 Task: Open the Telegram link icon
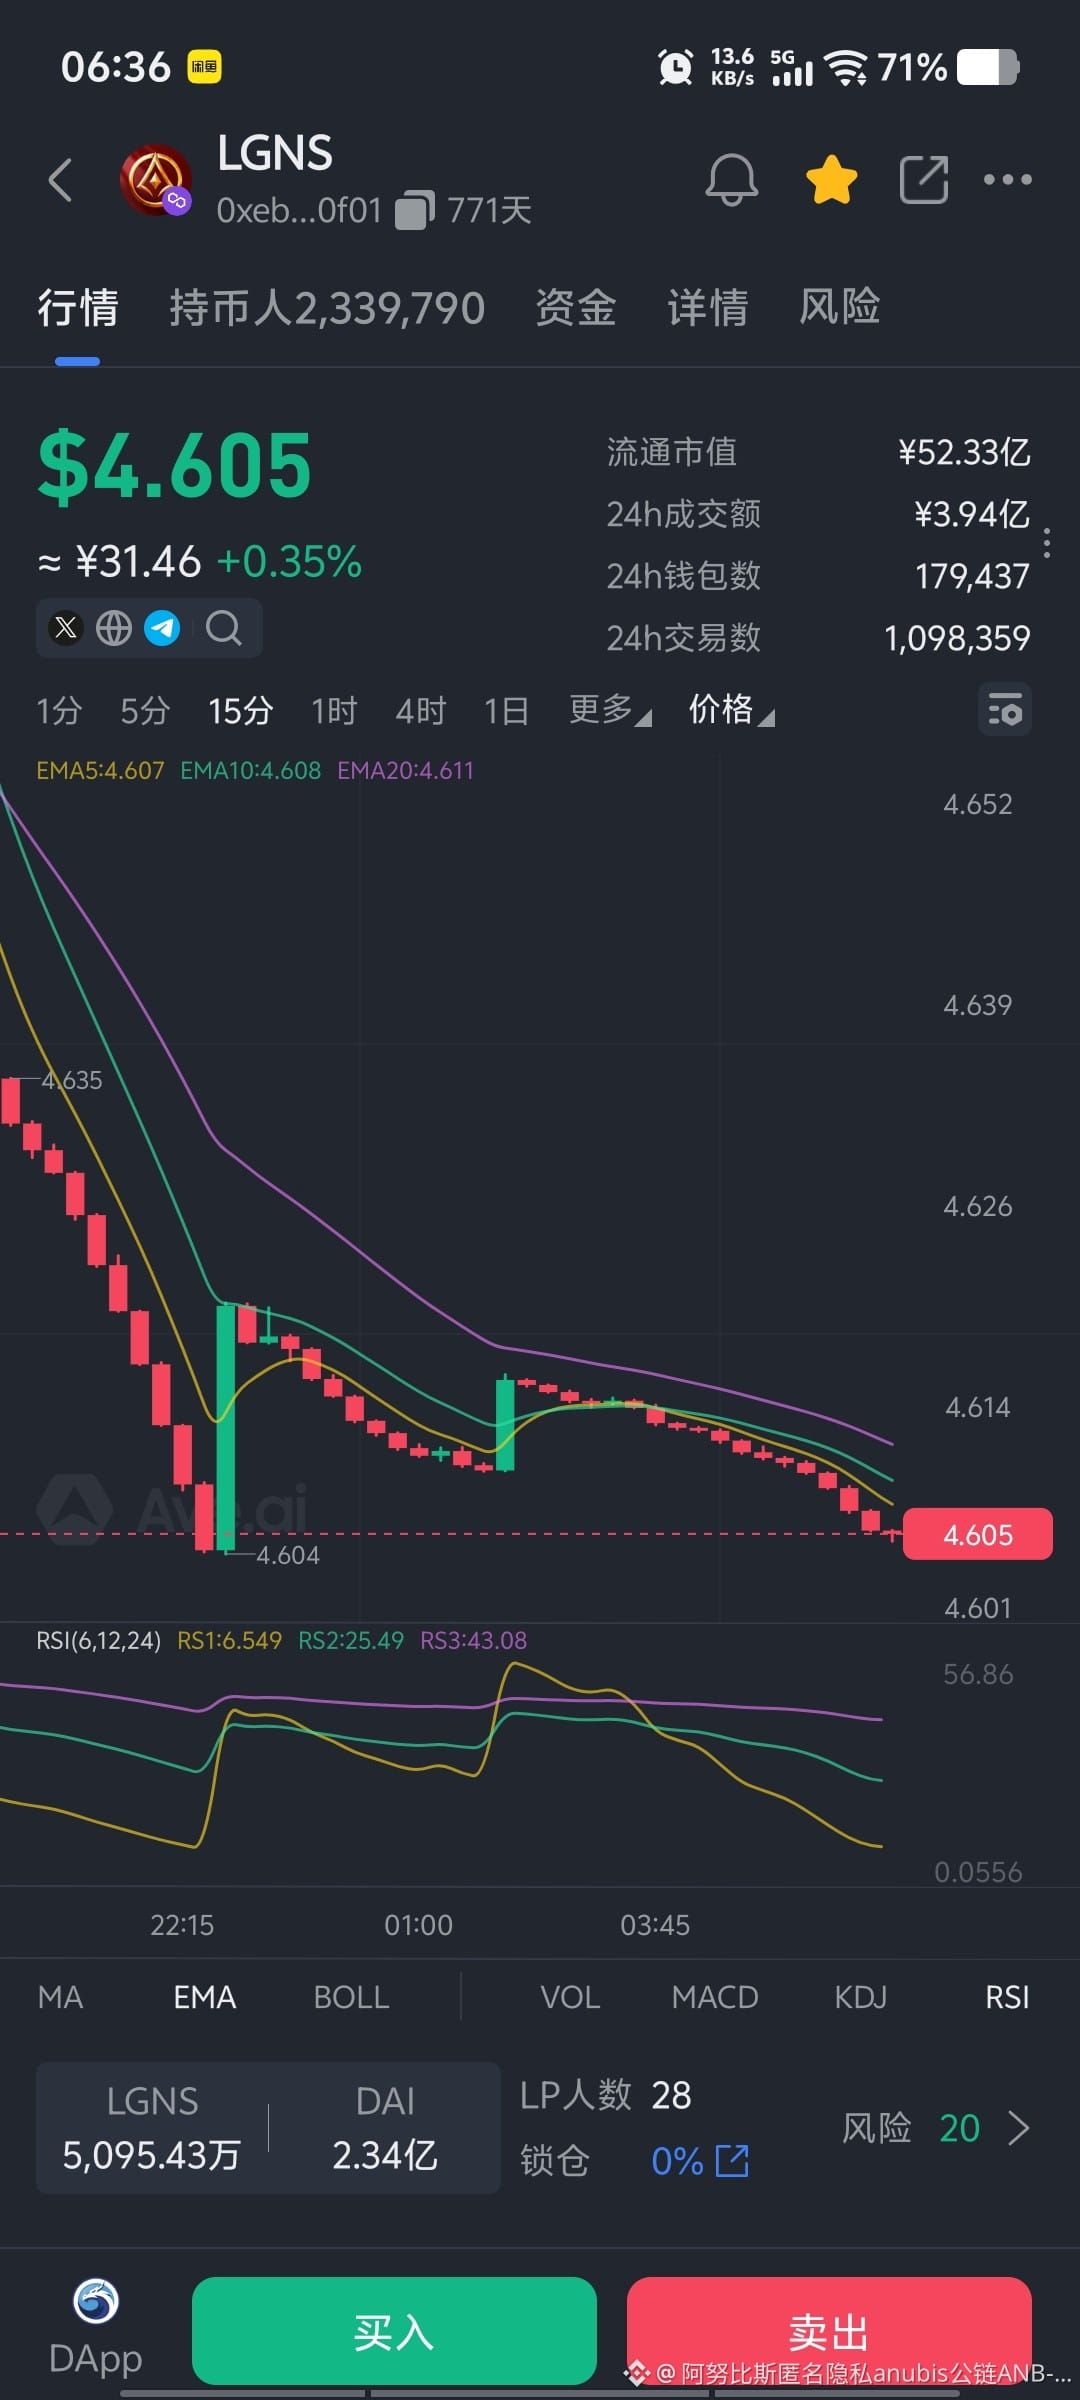coord(162,628)
